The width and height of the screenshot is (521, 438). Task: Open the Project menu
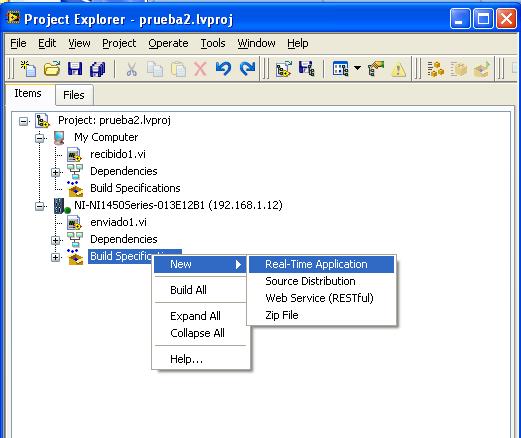[x=119, y=43]
